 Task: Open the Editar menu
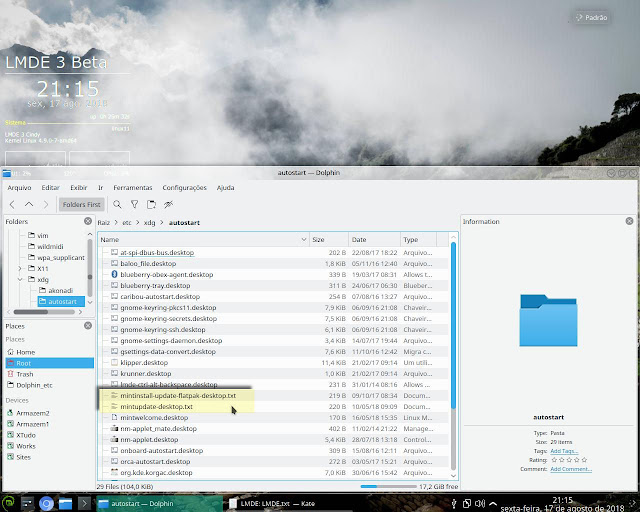point(51,188)
